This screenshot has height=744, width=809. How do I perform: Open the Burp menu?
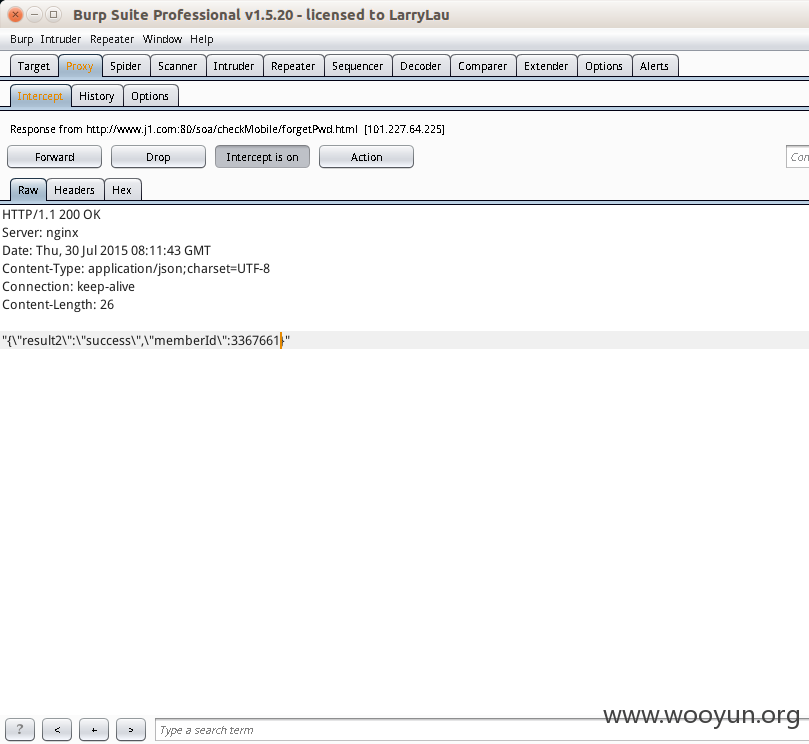tap(22, 39)
